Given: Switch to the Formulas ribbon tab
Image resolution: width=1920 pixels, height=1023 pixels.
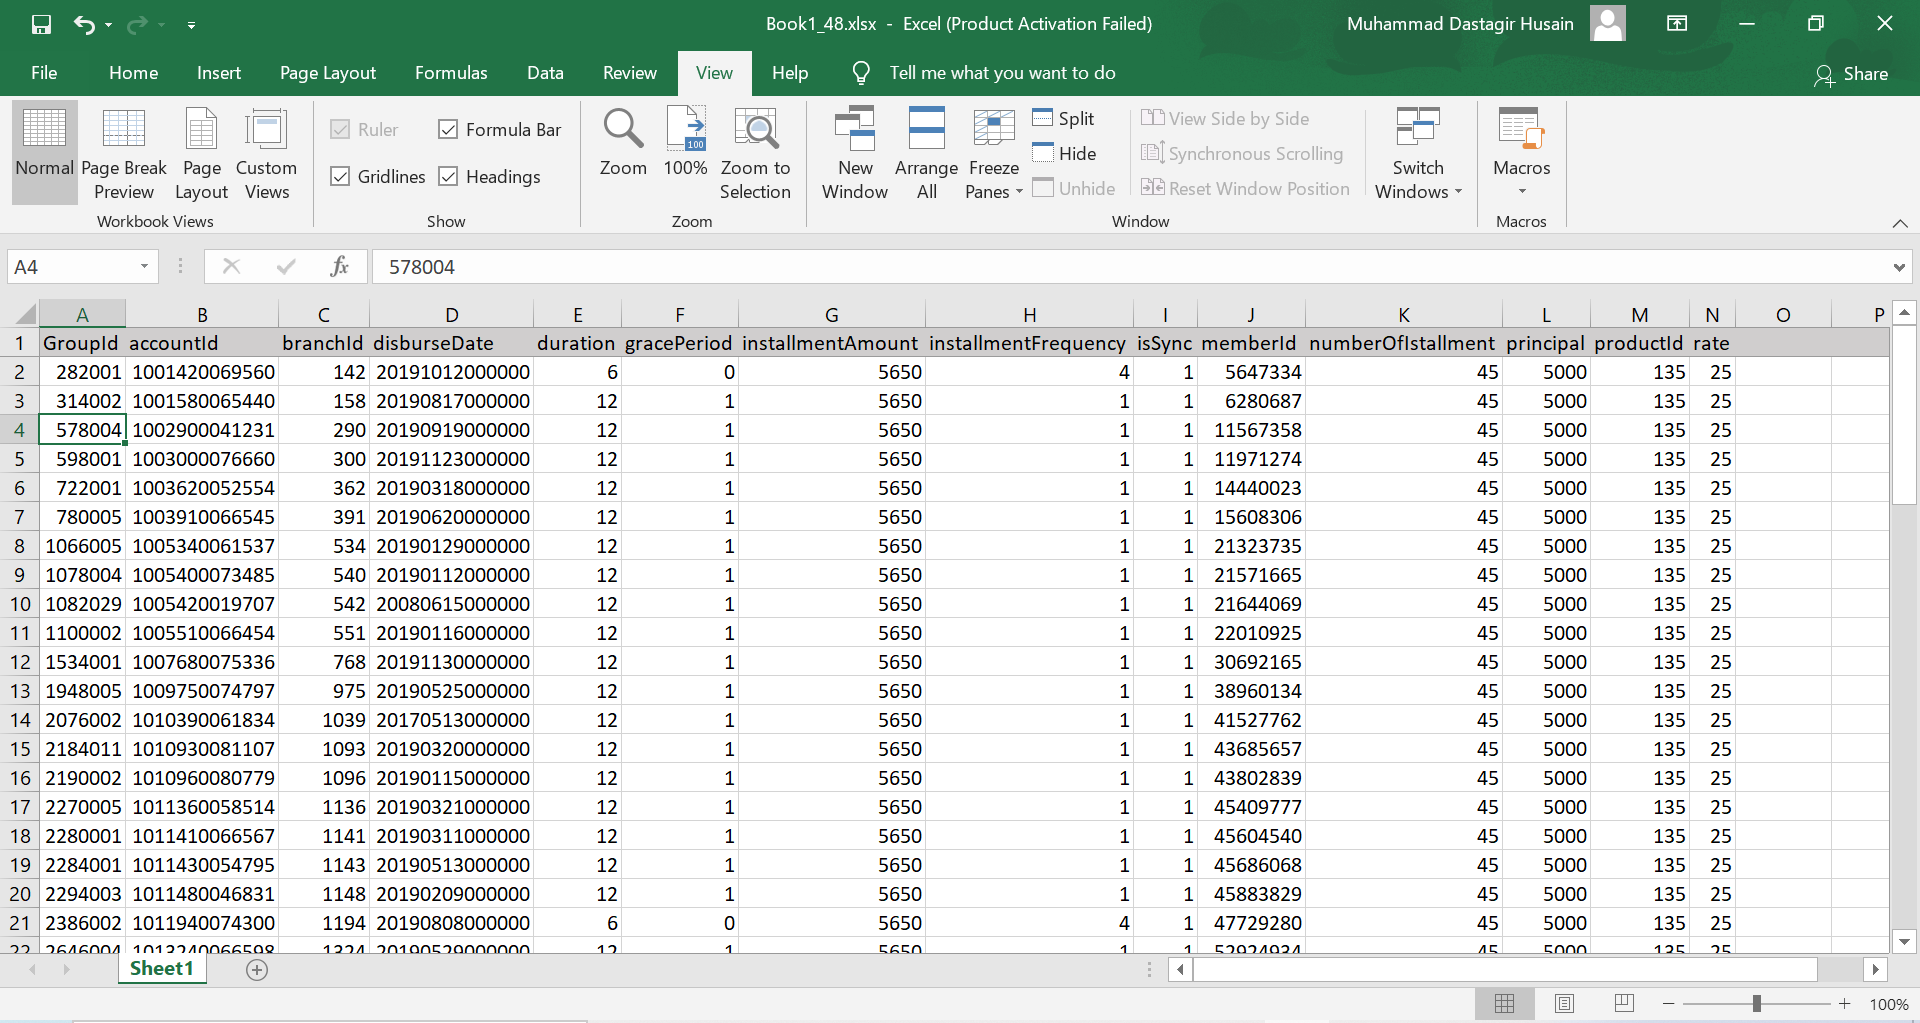Looking at the screenshot, I should point(451,72).
